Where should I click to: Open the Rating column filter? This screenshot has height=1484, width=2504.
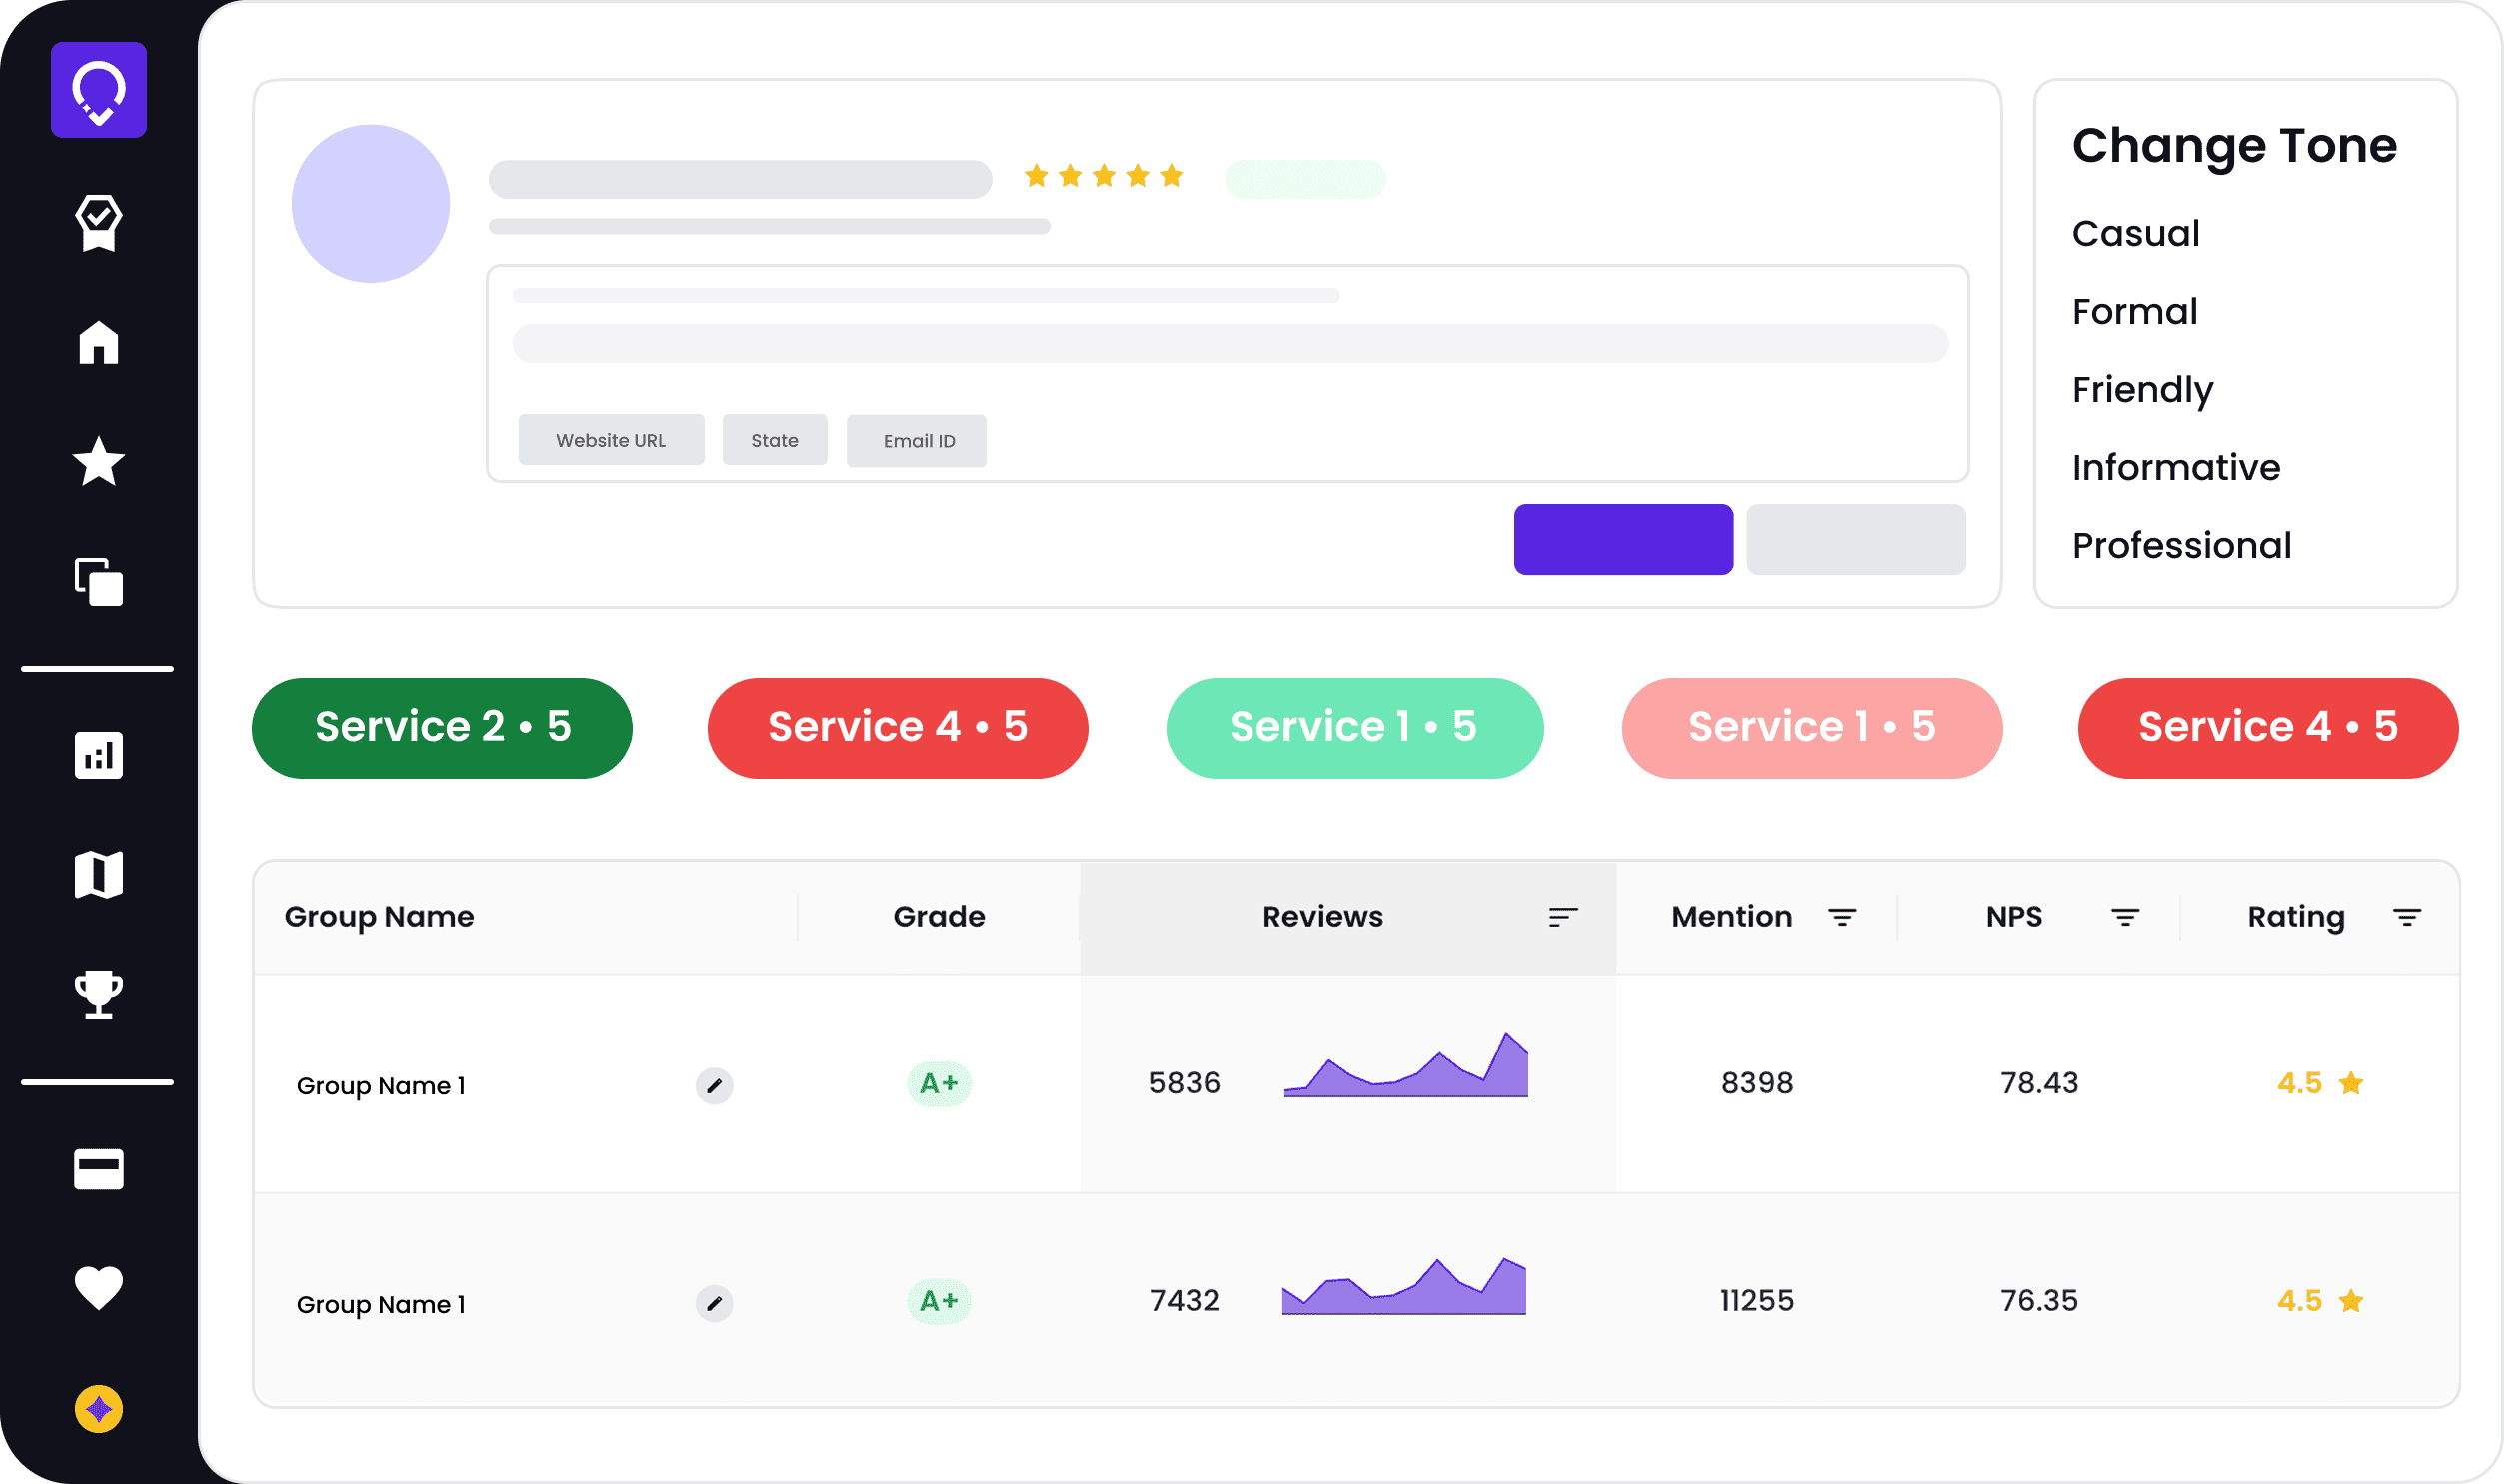pos(2407,917)
